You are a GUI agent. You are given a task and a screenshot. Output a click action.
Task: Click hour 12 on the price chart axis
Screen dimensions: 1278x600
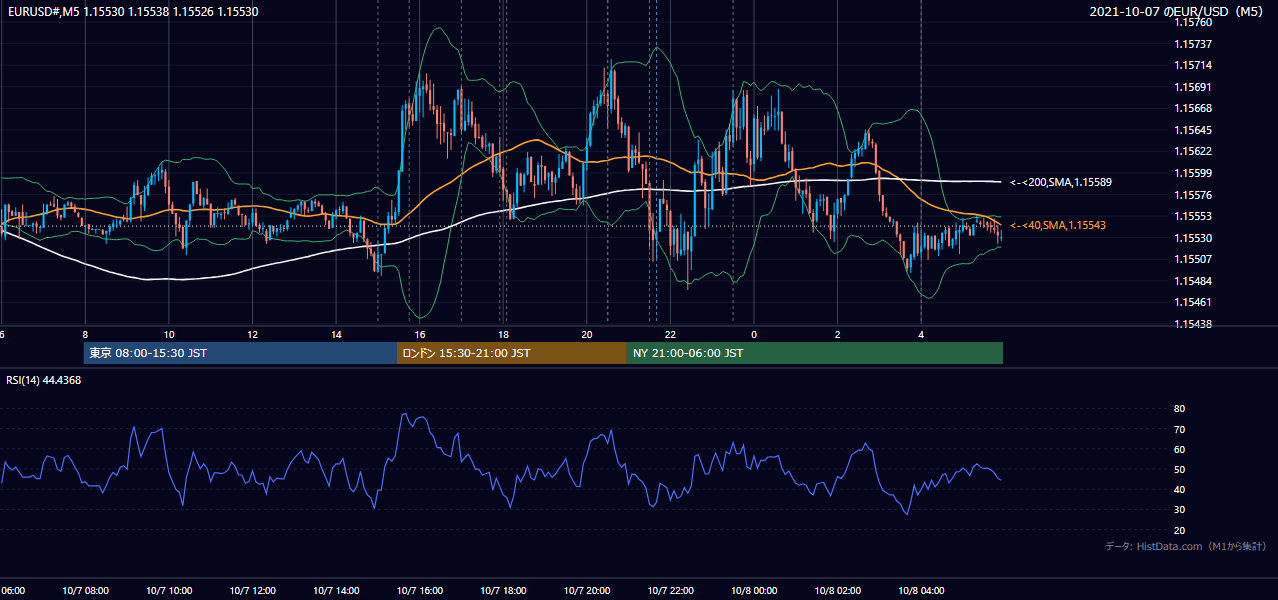(253, 335)
